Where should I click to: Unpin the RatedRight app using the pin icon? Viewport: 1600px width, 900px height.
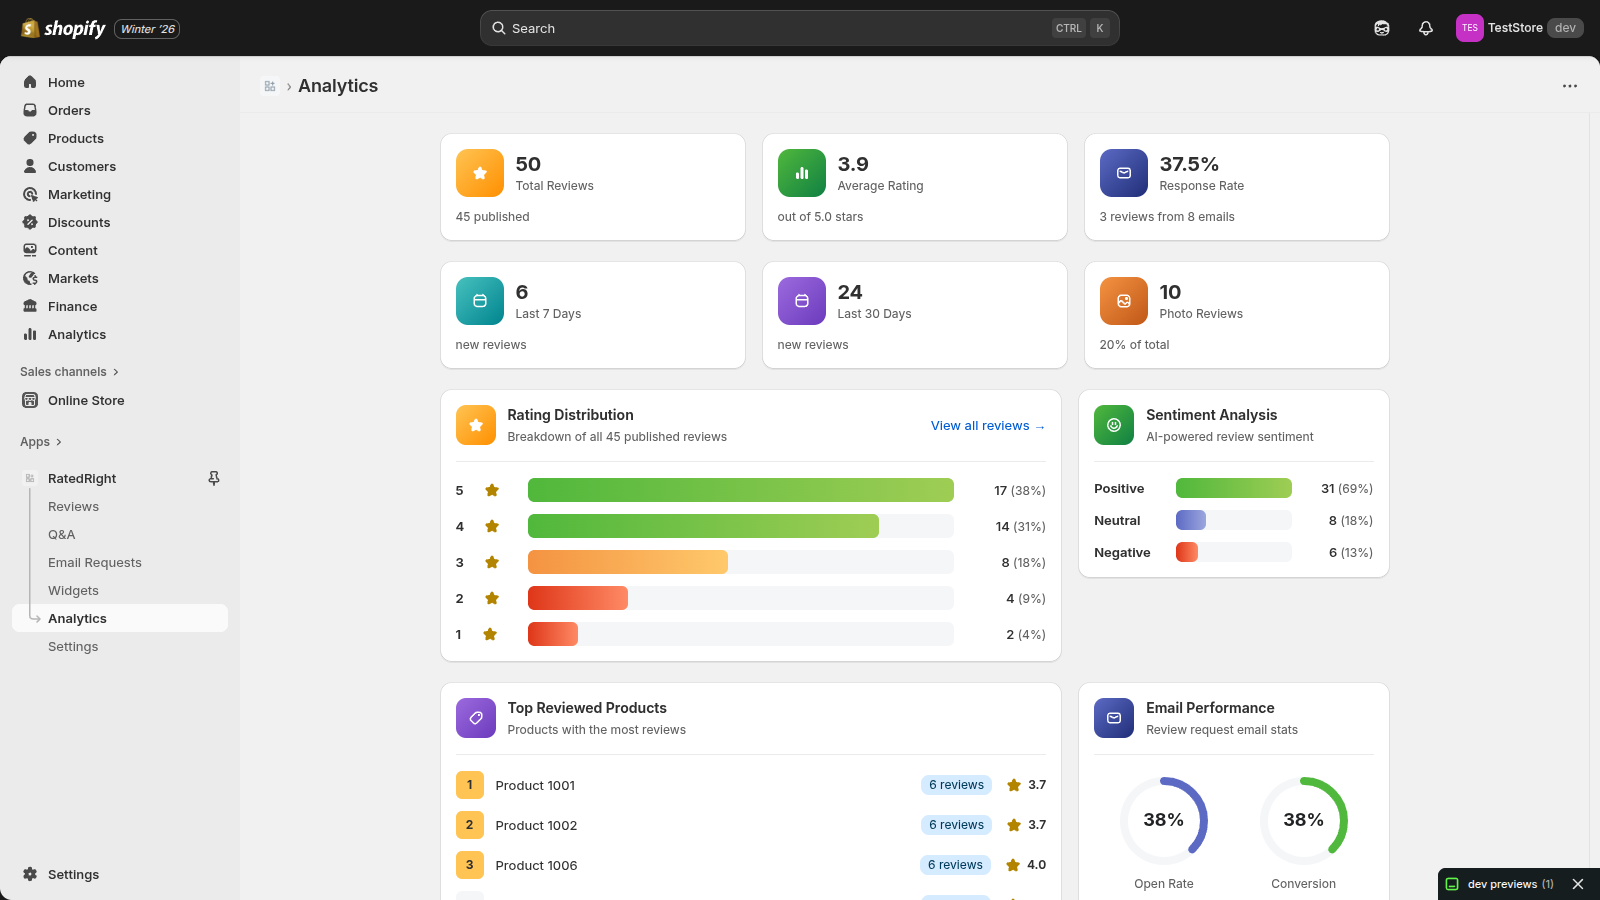coord(214,479)
